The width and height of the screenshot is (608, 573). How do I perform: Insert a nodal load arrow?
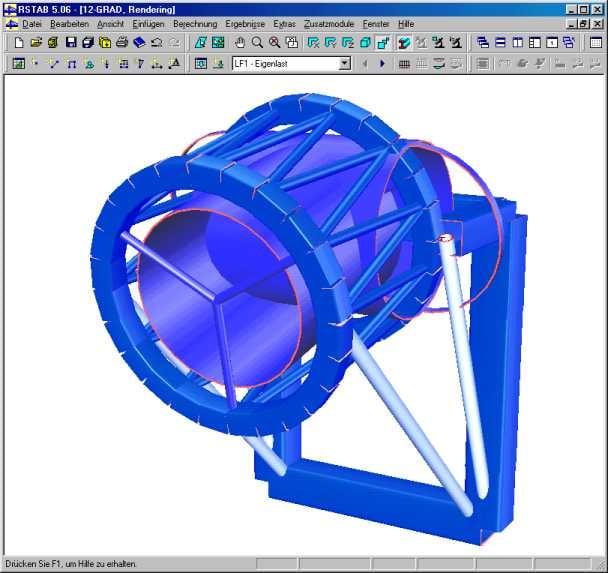tap(106, 63)
